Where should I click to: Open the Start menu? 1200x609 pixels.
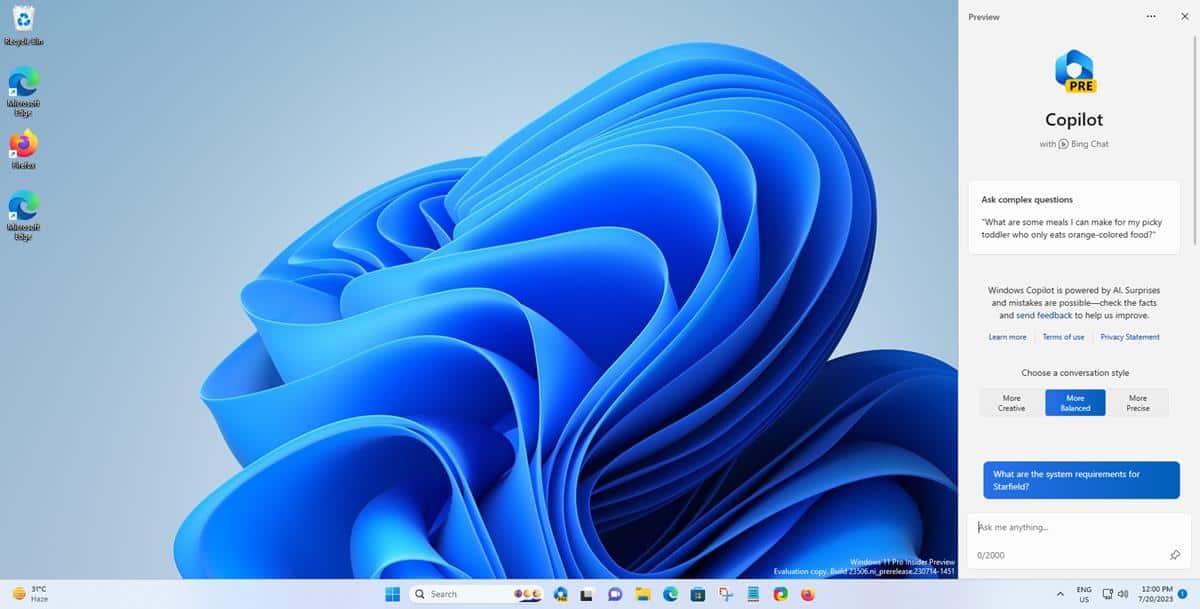[x=392, y=594]
